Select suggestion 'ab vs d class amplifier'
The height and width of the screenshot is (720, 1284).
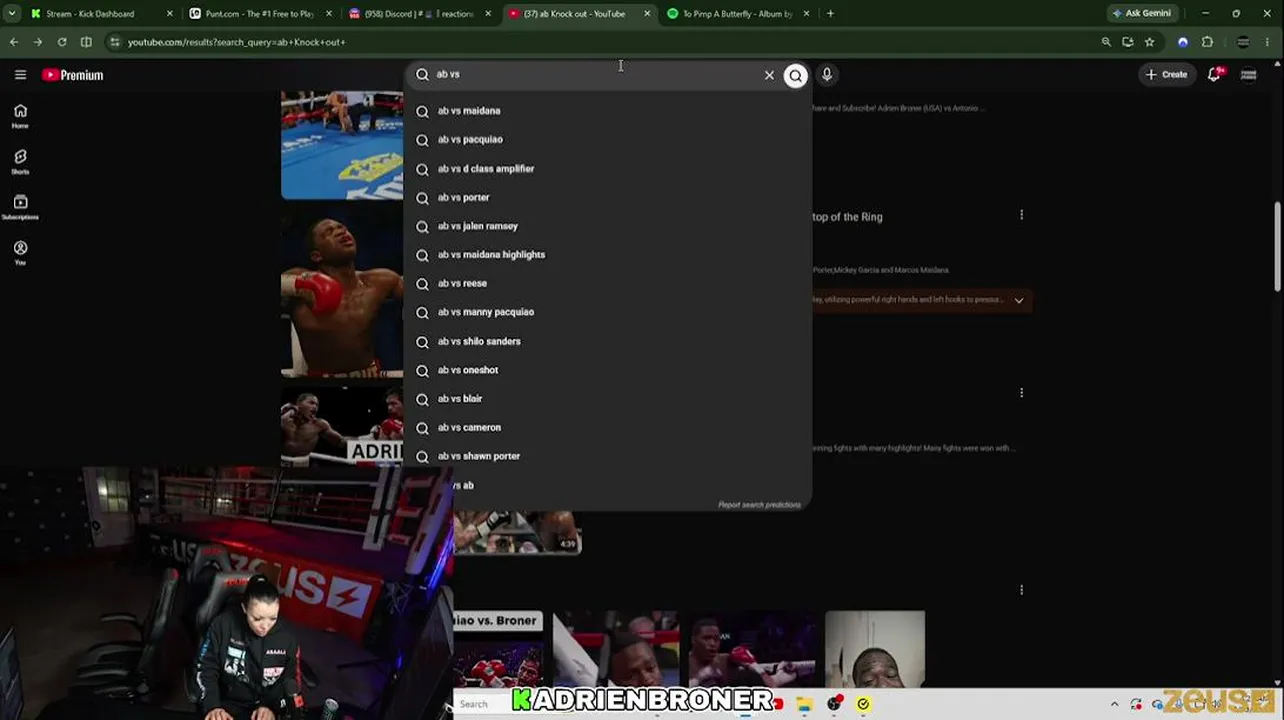click(608, 169)
